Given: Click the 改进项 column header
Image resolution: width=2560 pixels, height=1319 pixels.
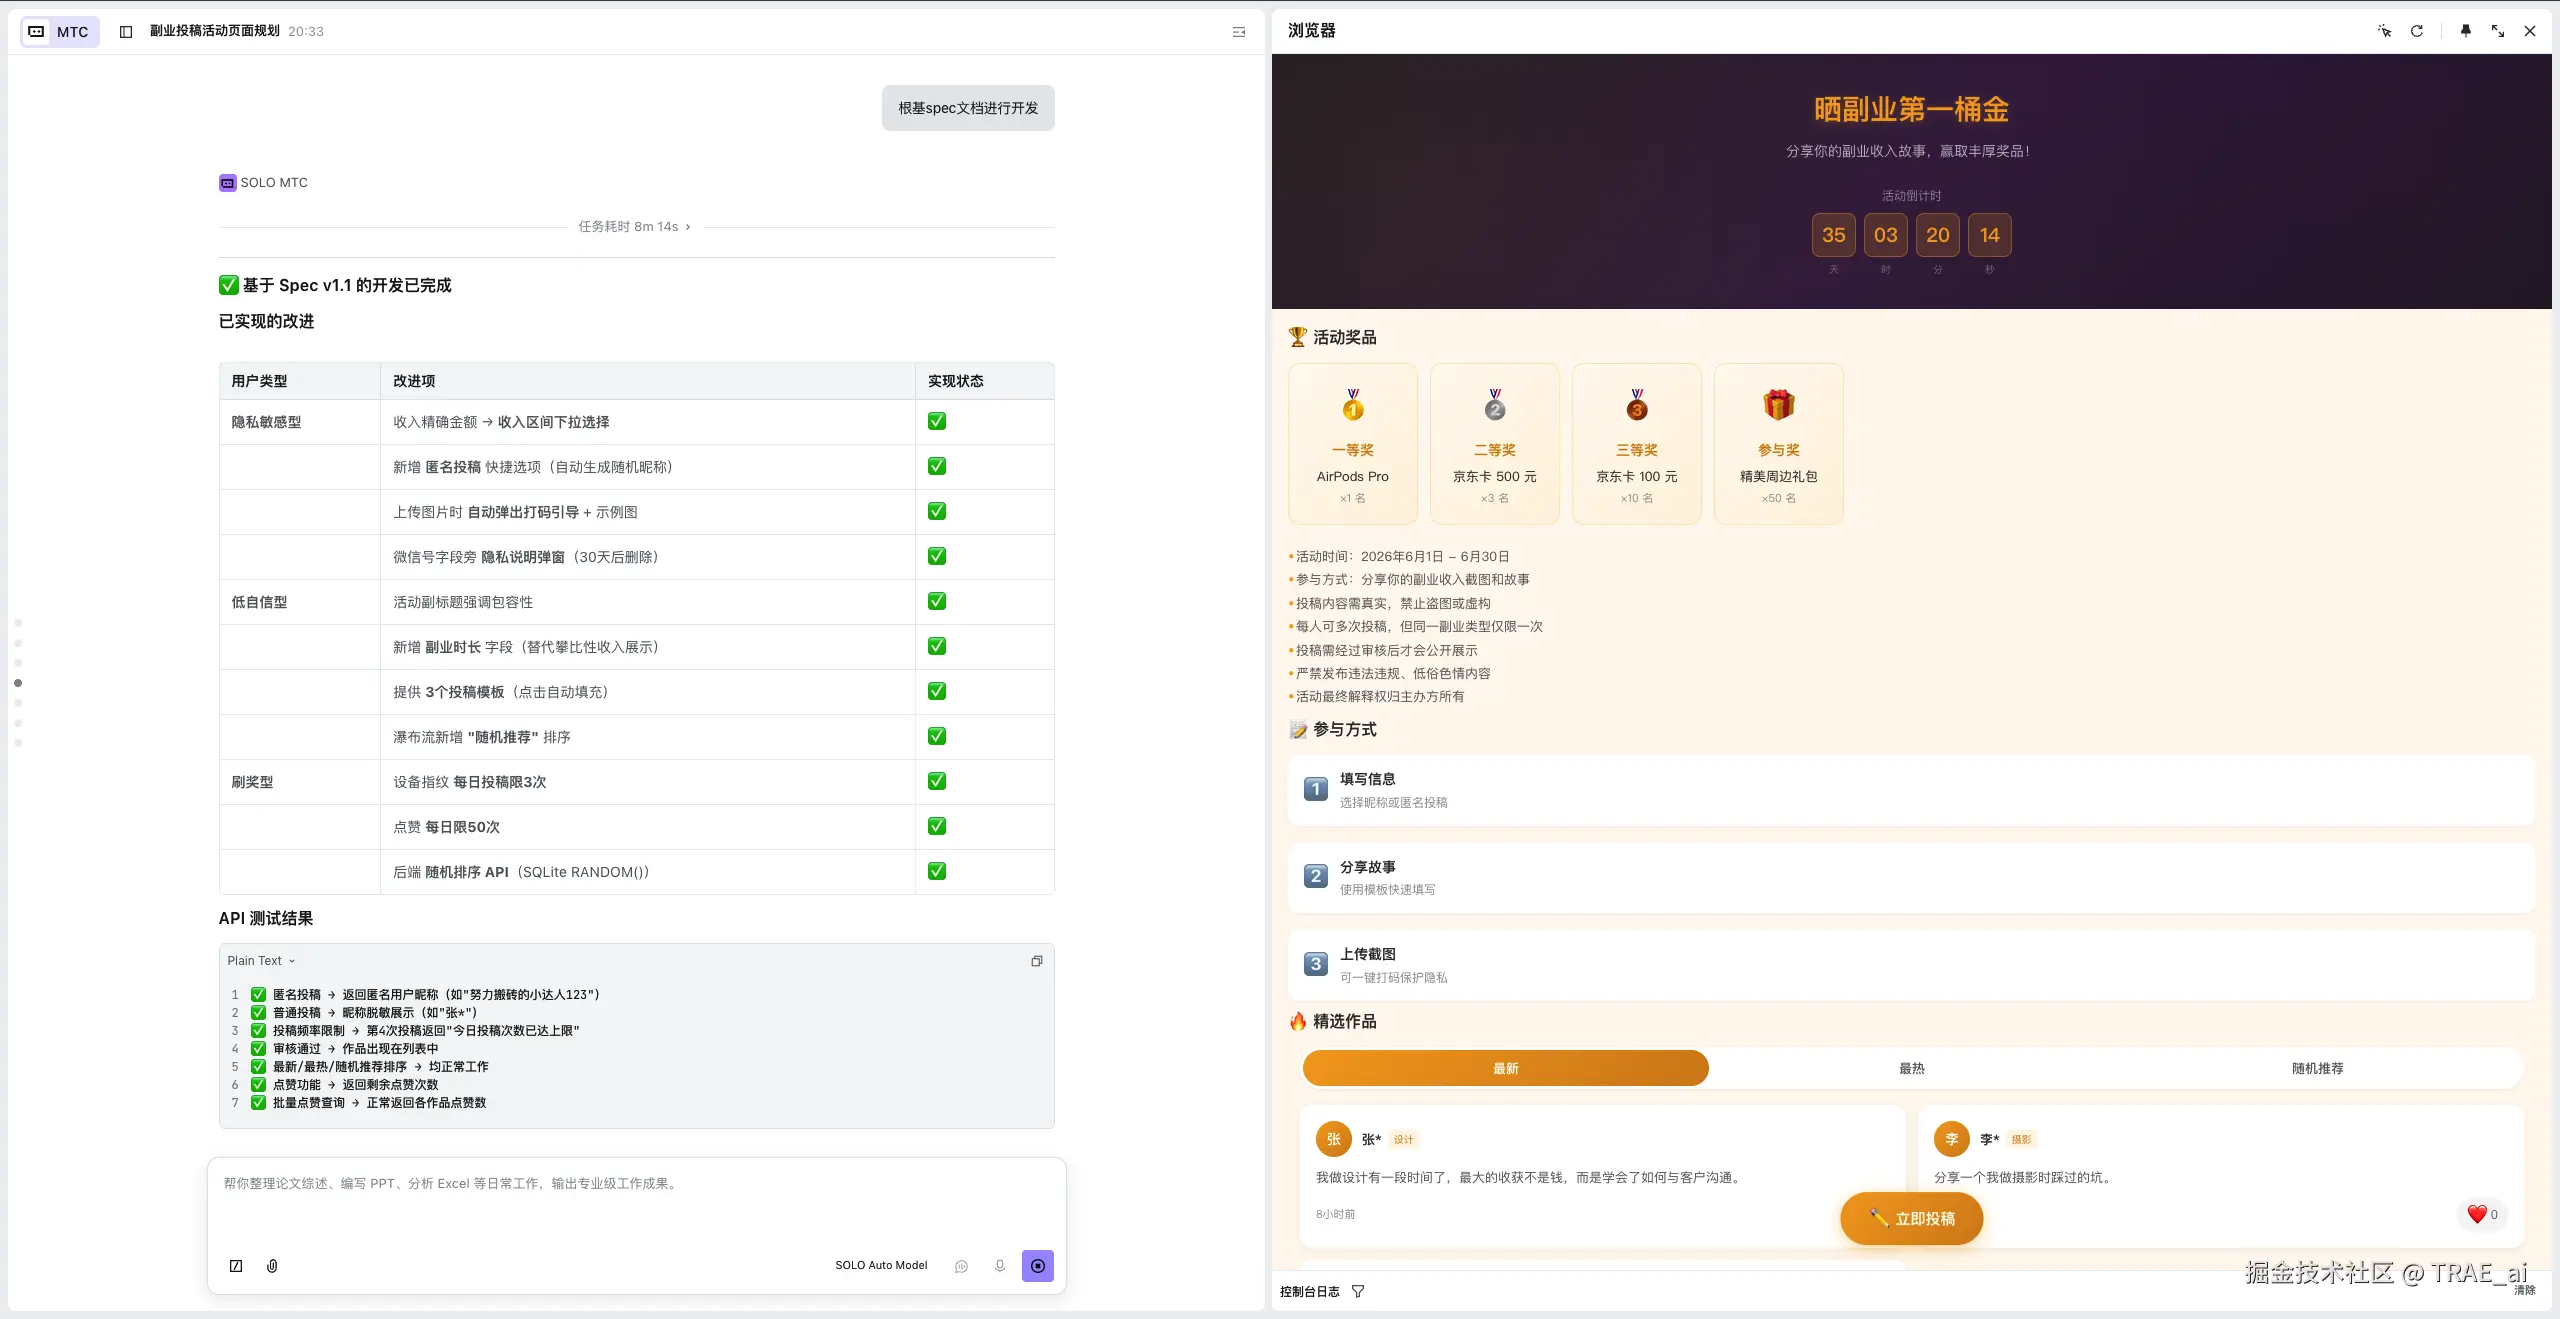Looking at the screenshot, I should (648, 381).
